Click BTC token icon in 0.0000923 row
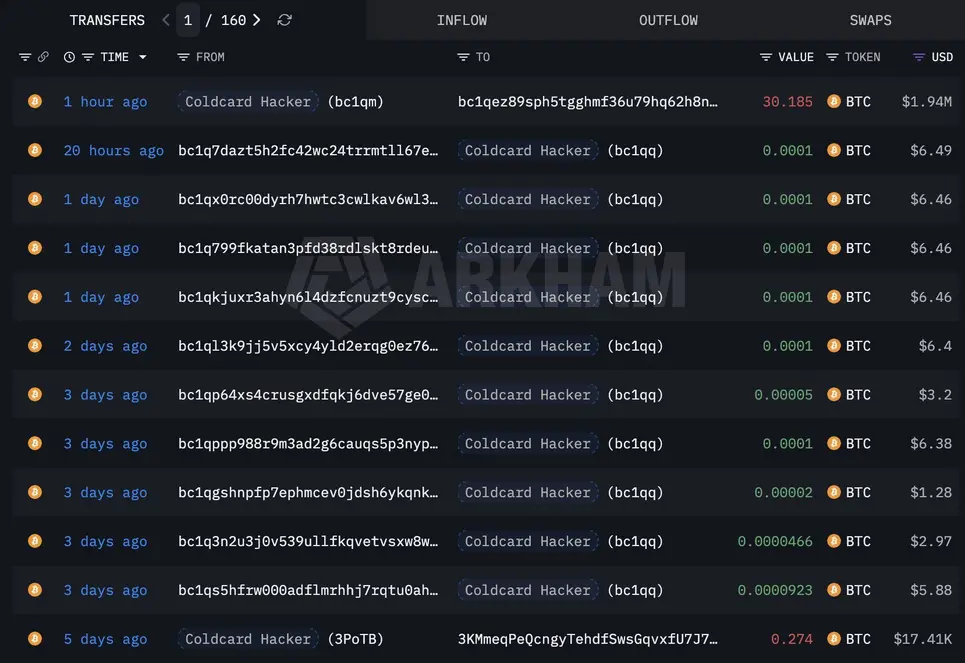 point(834,590)
